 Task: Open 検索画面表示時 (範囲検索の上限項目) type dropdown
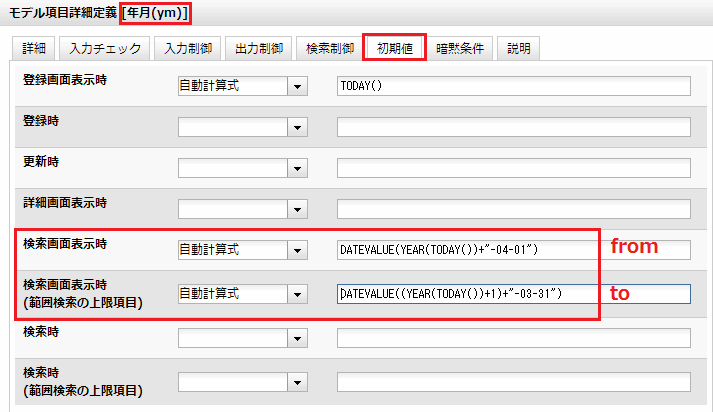coord(243,294)
